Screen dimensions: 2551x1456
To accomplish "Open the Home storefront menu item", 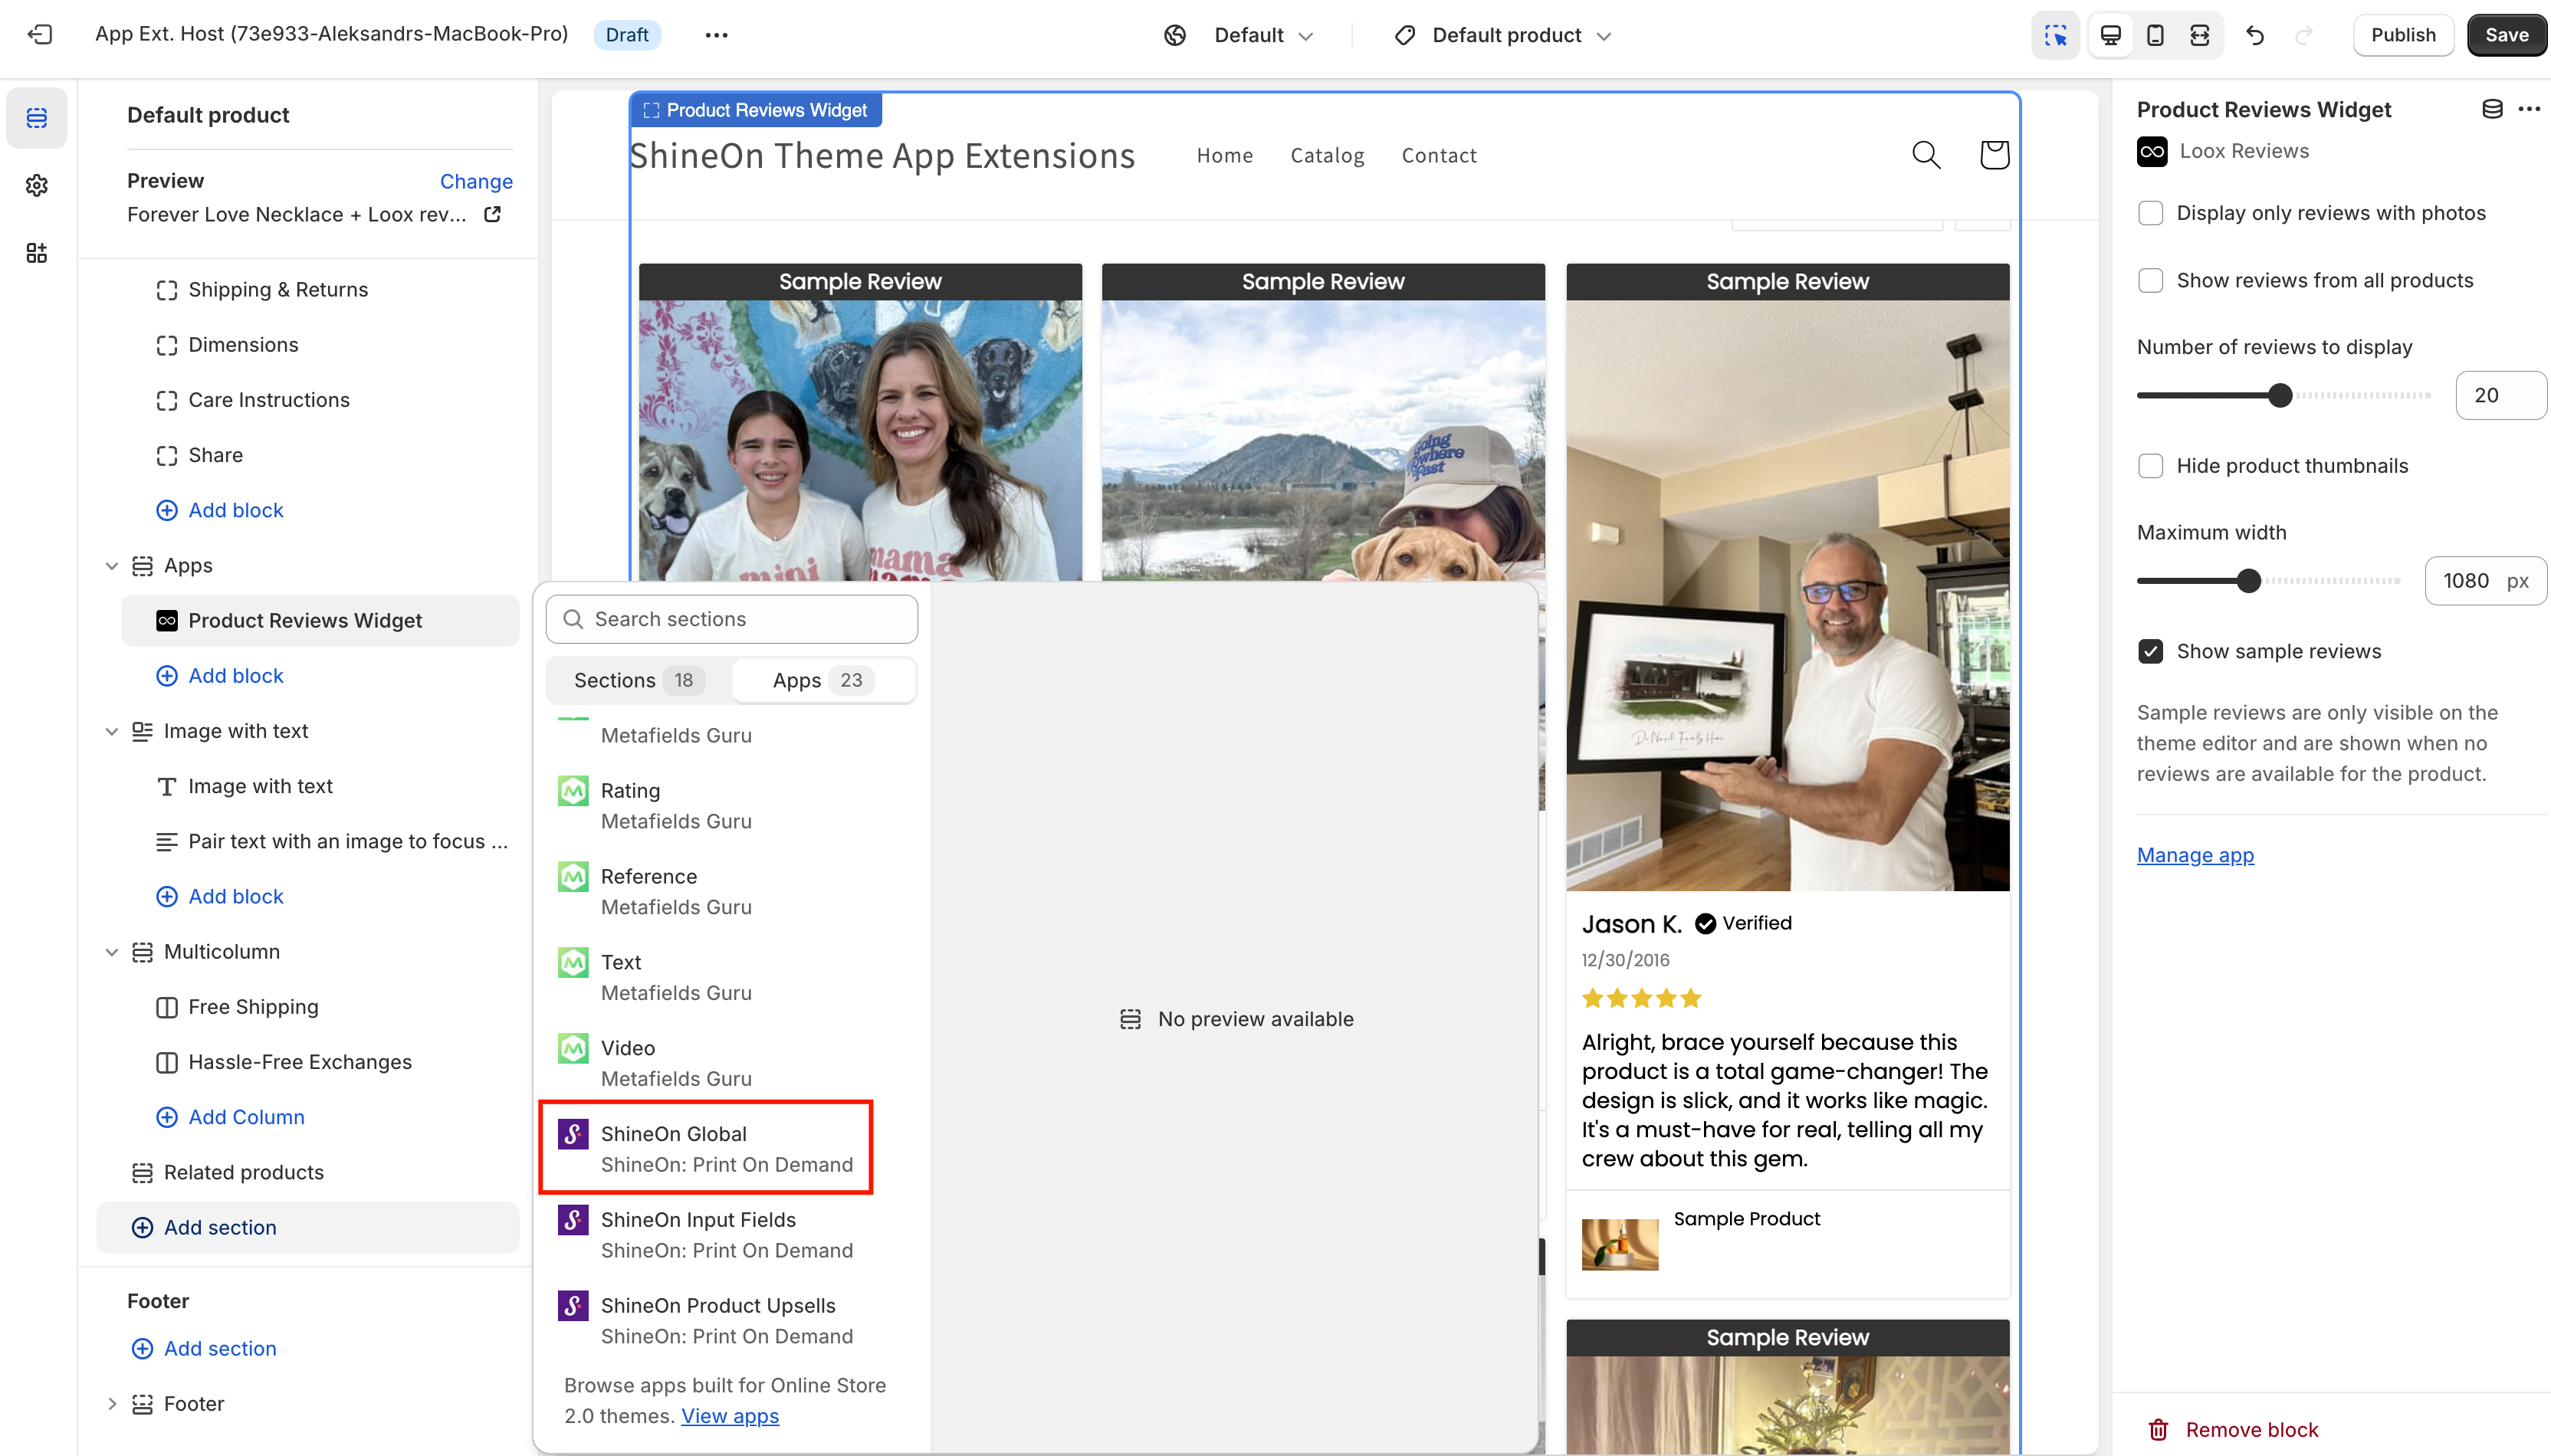I will [1224, 155].
